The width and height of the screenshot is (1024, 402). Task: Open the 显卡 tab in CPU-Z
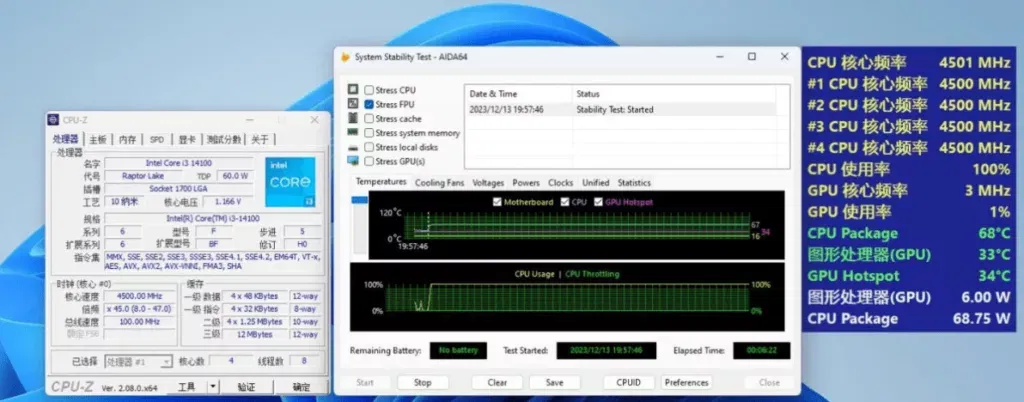click(187, 140)
